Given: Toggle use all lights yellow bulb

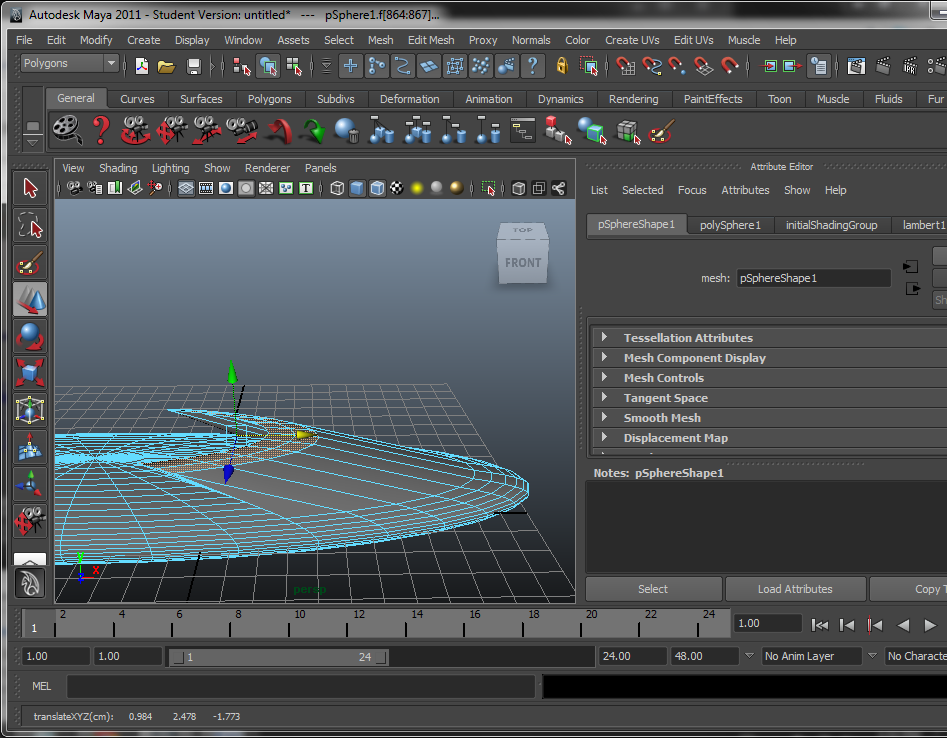Looking at the screenshot, I should 417,188.
